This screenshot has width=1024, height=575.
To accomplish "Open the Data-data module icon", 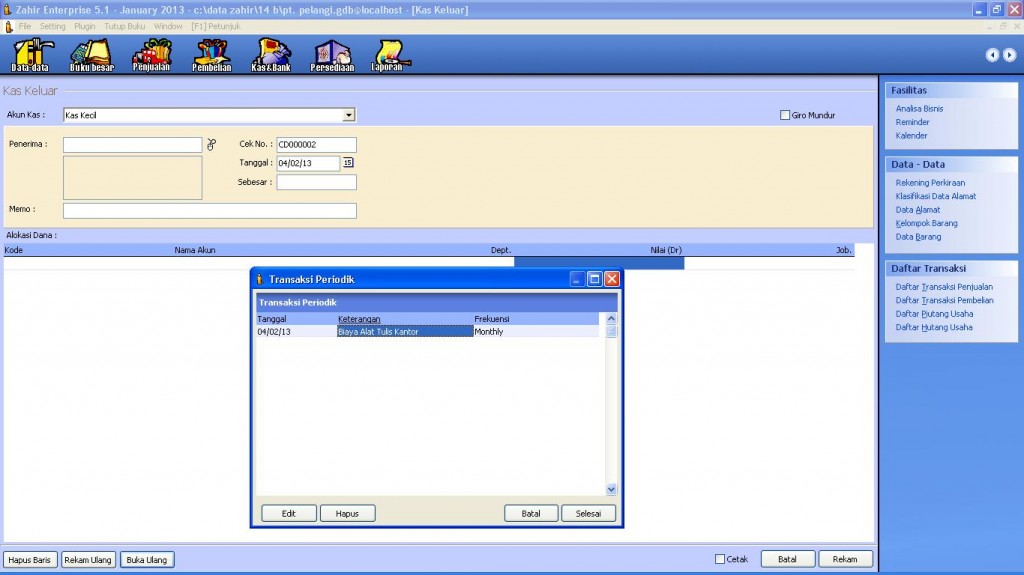I will pyautogui.click(x=30, y=55).
